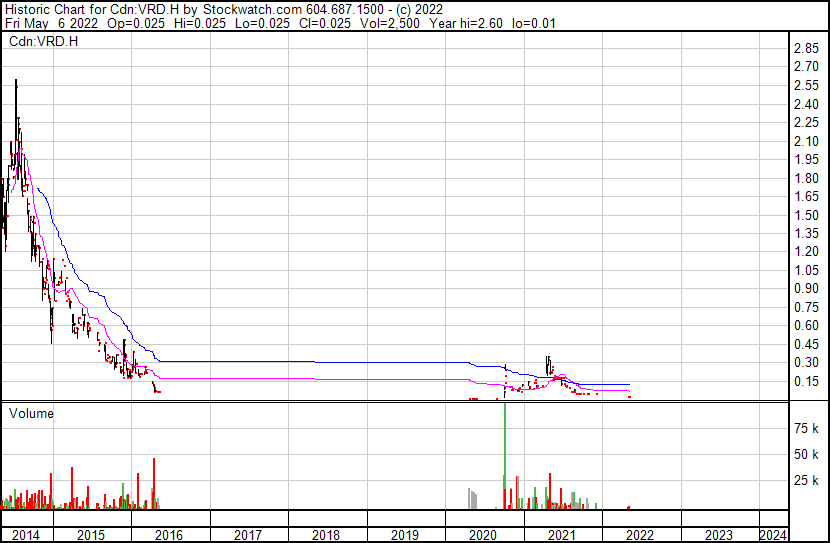830x543 pixels.
Task: Click the 2022 year label
Action: pos(641,535)
